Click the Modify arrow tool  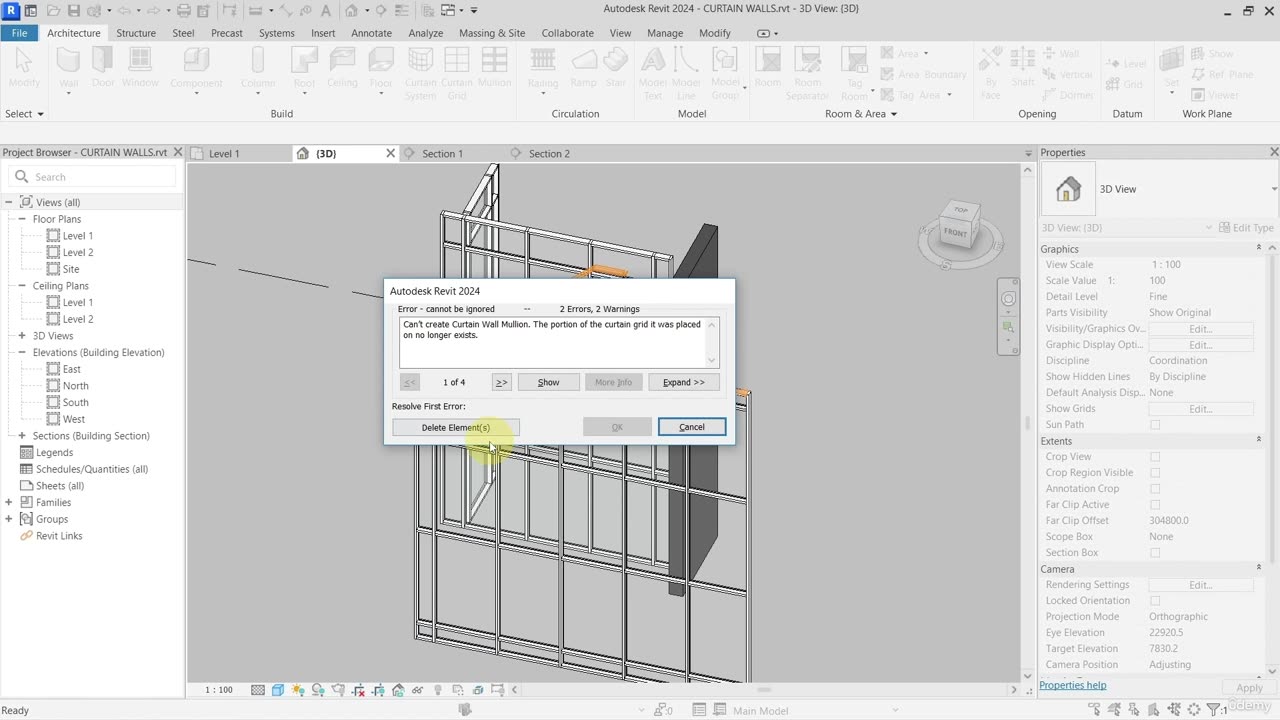point(24,68)
